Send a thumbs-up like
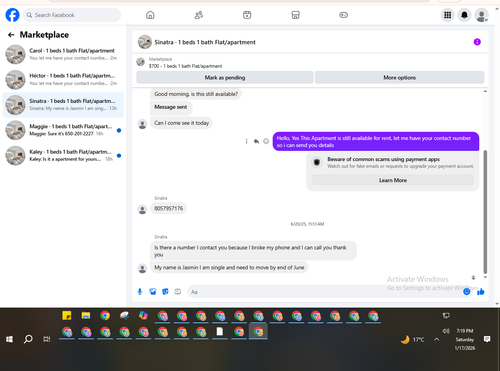This screenshot has height=371, width=500. click(480, 292)
